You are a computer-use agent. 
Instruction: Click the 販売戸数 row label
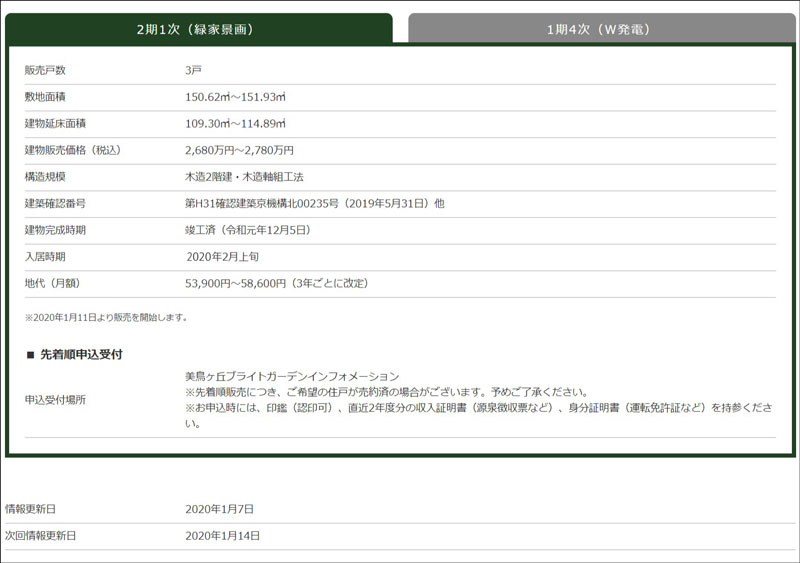(45, 70)
